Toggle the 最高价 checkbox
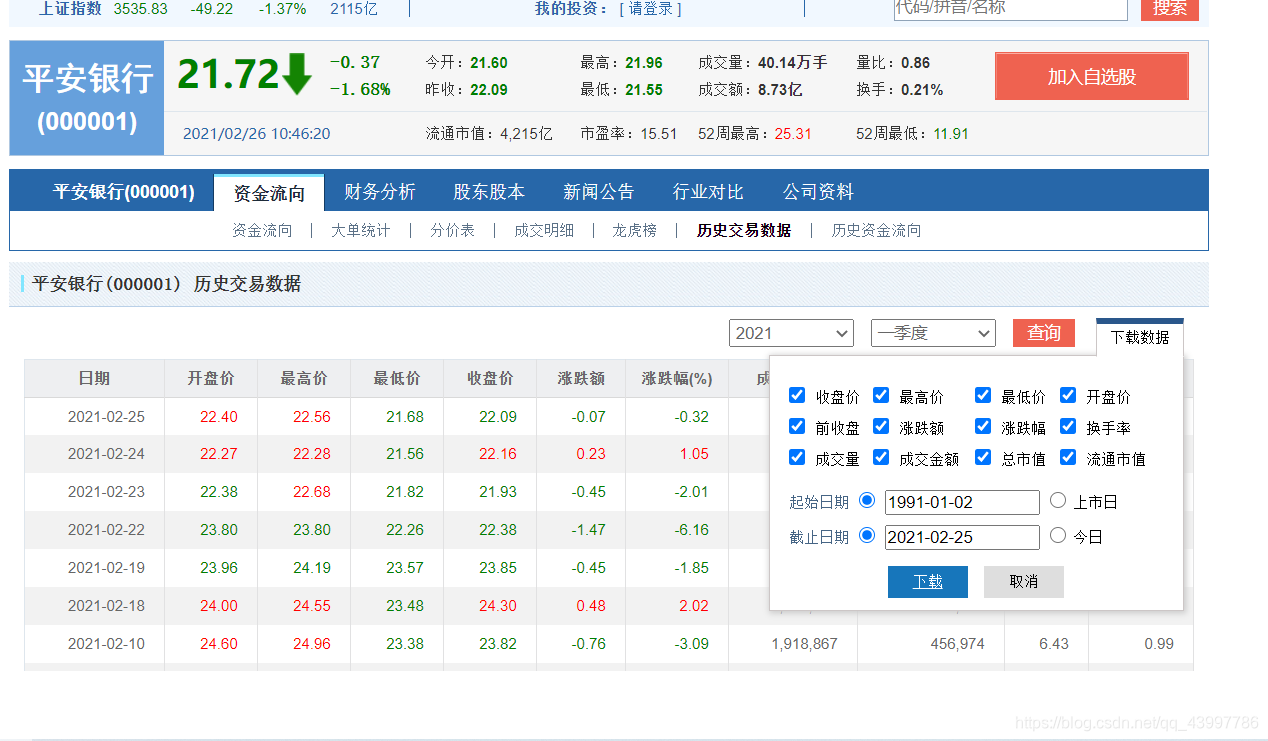Screen dimensions: 1268x741 point(881,395)
